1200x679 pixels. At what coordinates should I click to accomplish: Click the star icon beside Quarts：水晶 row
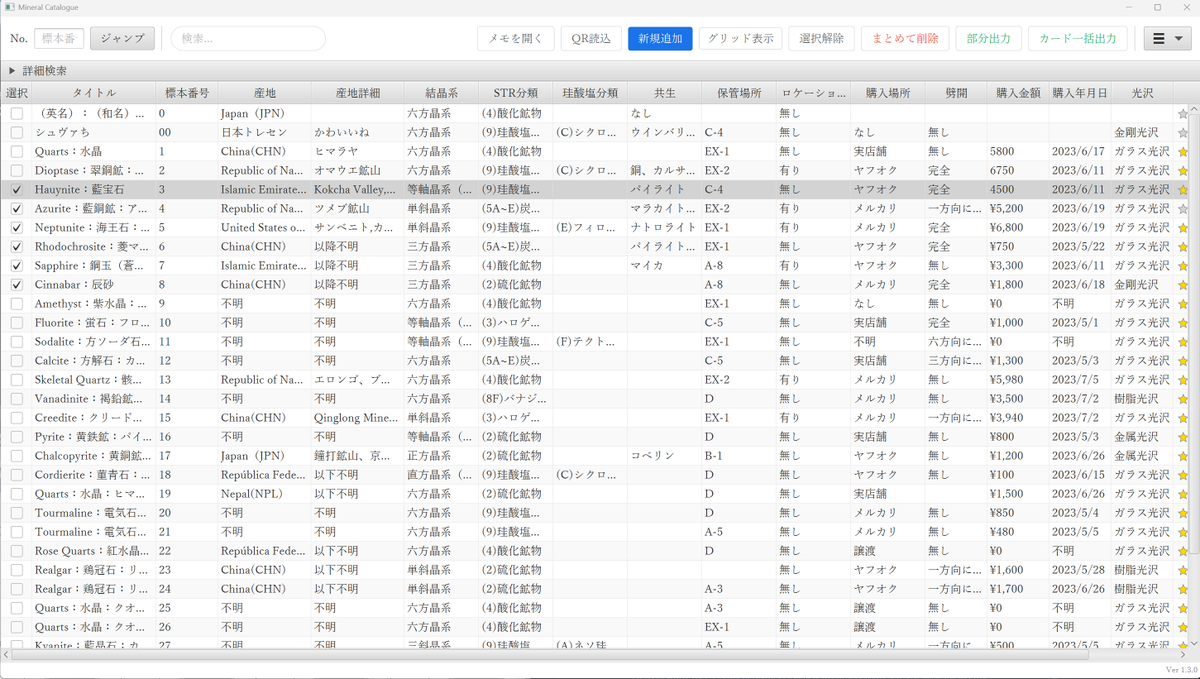[1183, 151]
